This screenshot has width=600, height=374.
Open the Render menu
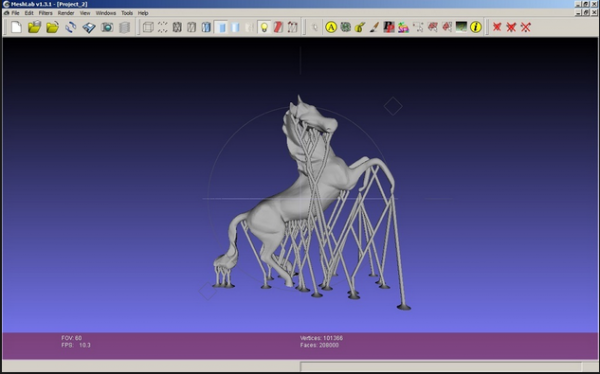66,13
